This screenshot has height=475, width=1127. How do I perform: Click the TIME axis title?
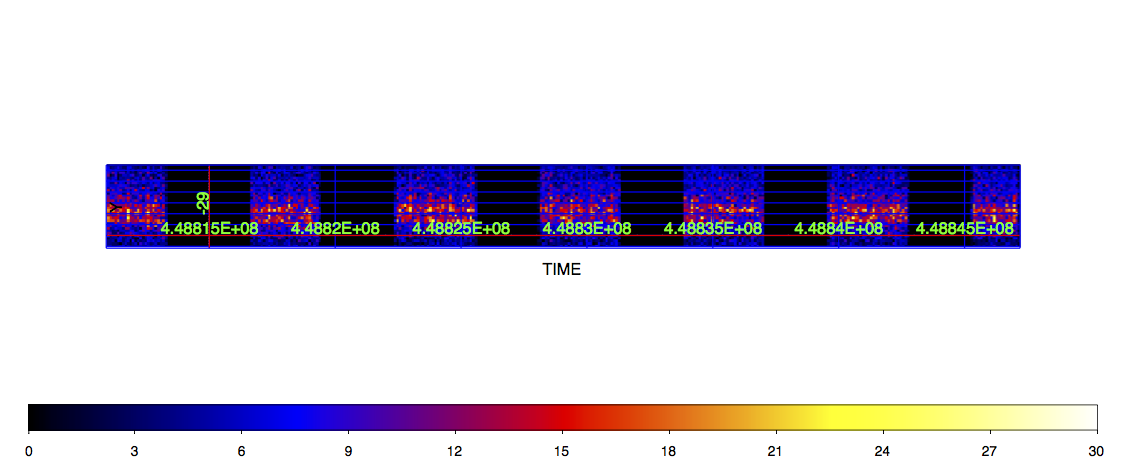click(x=562, y=270)
